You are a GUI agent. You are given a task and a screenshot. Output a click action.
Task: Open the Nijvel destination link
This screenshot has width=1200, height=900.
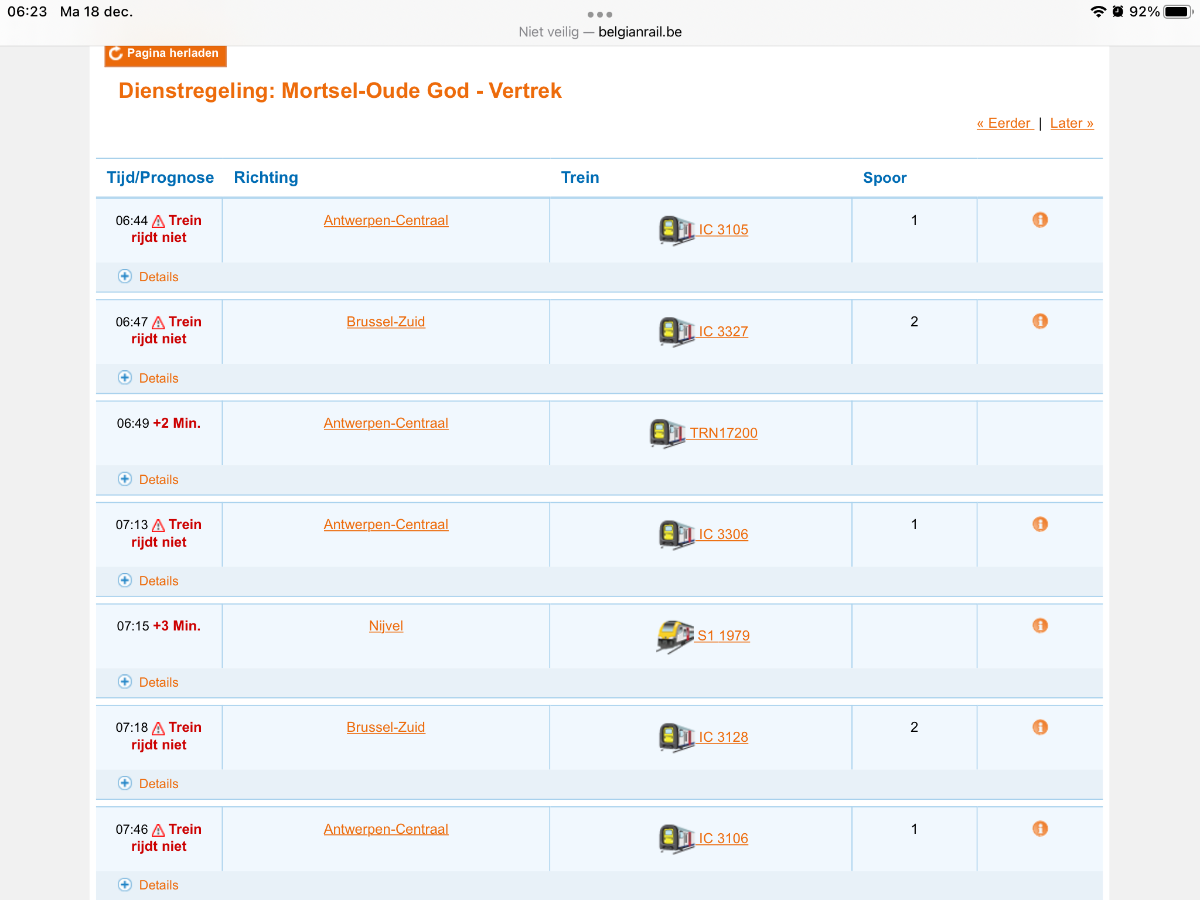click(386, 626)
